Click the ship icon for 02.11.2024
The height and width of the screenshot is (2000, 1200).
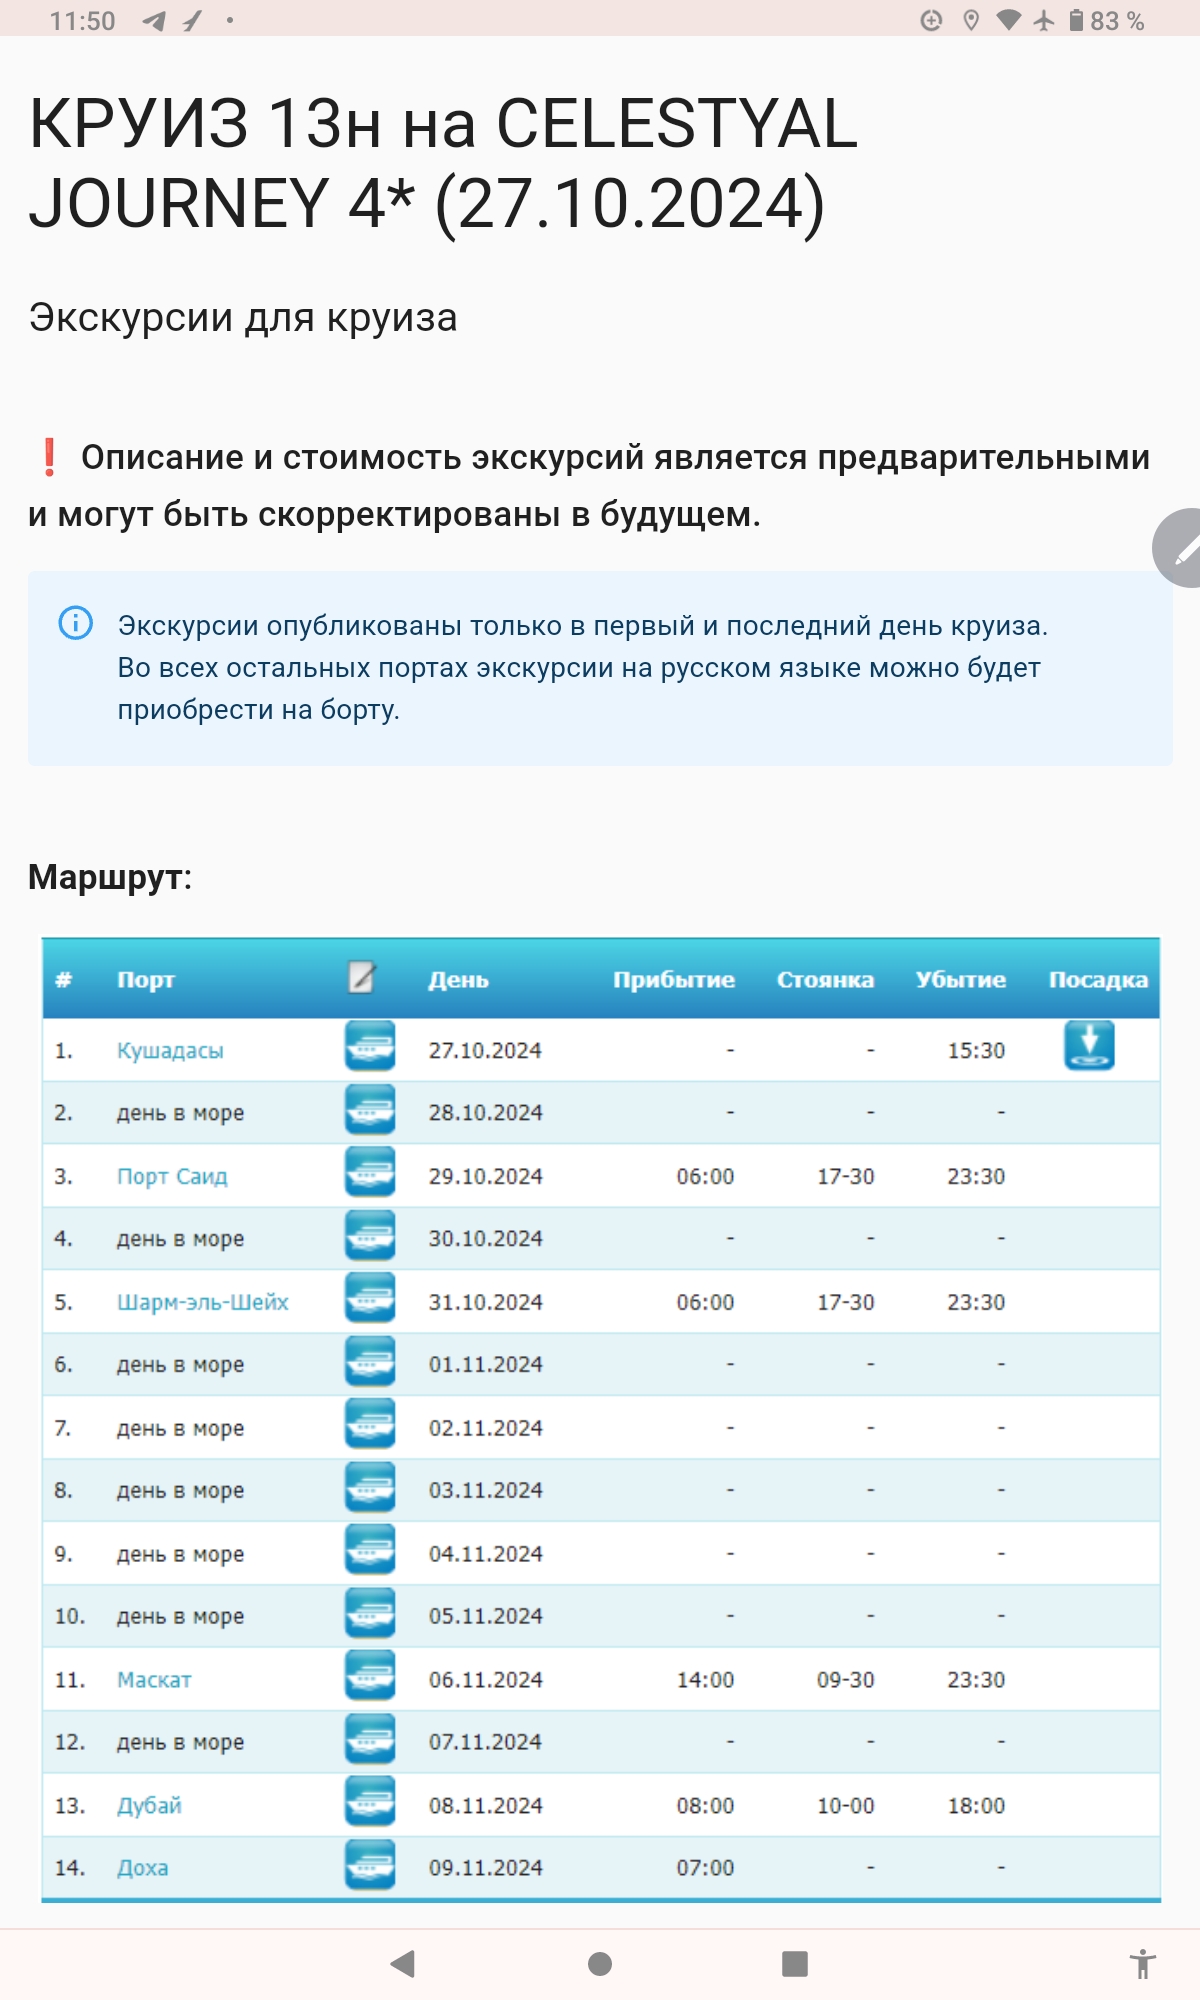(370, 1425)
